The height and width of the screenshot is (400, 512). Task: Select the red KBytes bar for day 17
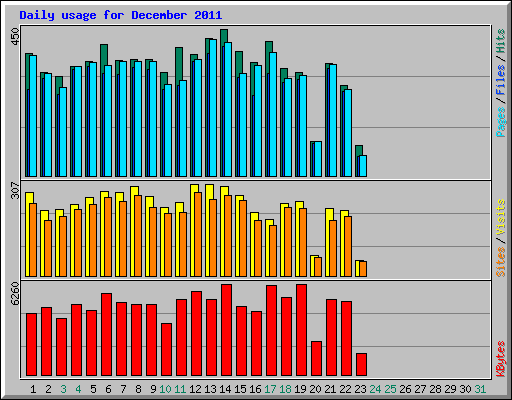coord(271,331)
